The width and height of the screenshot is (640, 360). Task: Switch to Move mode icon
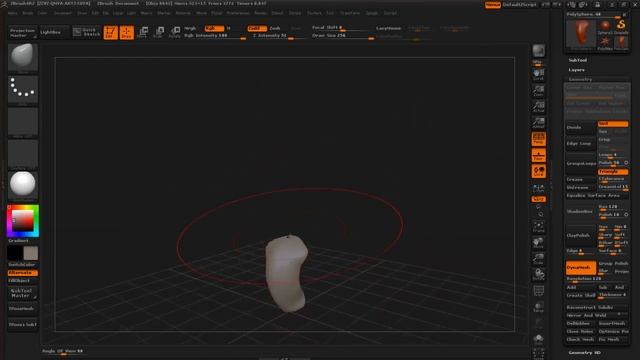click(x=142, y=32)
